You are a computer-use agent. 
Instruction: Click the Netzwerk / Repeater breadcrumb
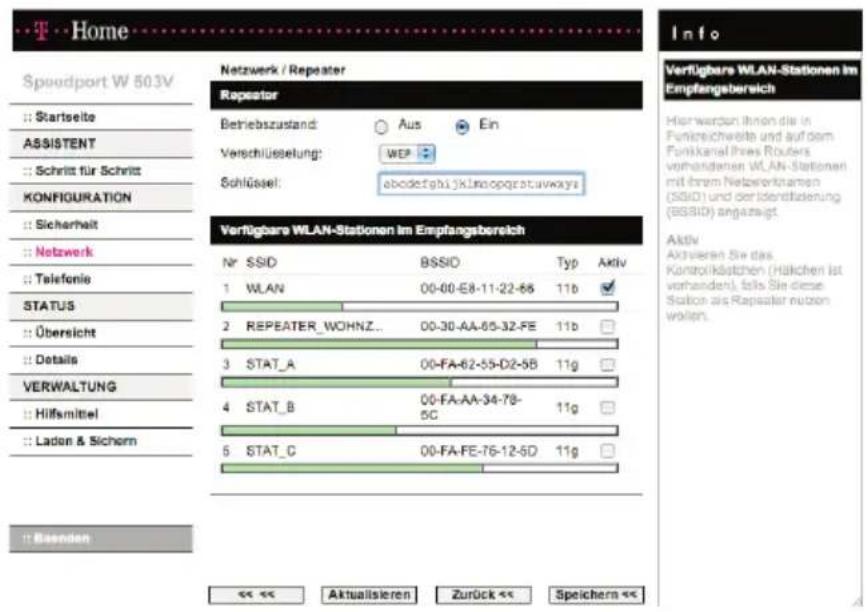[x=283, y=70]
